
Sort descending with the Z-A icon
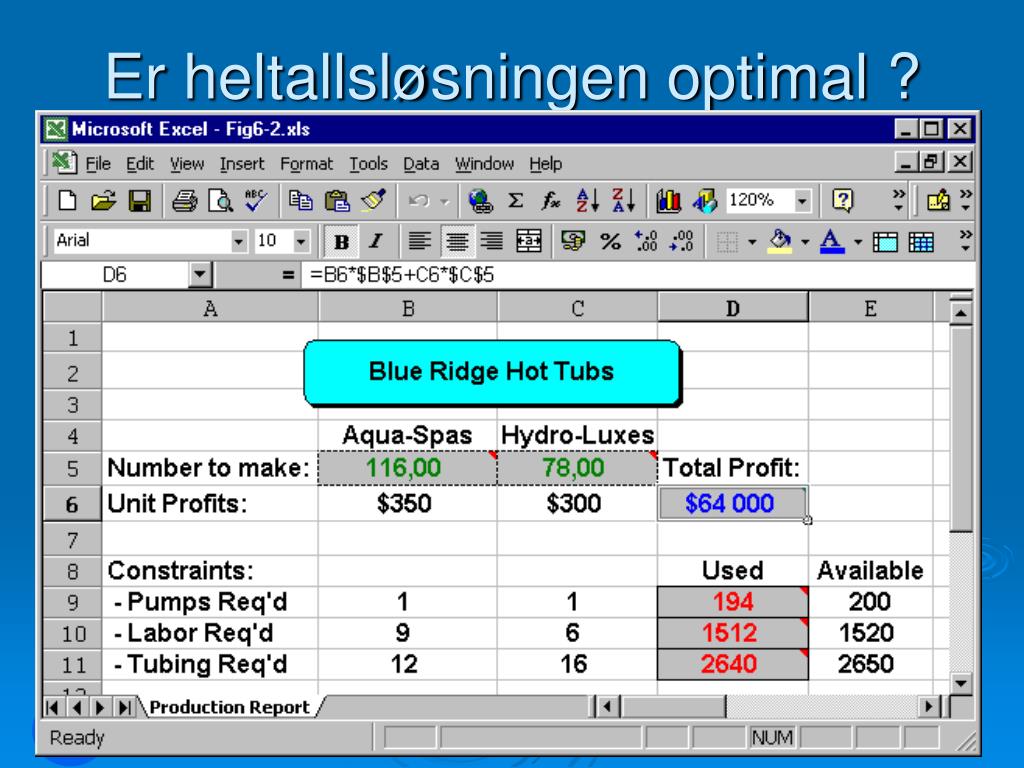point(623,200)
